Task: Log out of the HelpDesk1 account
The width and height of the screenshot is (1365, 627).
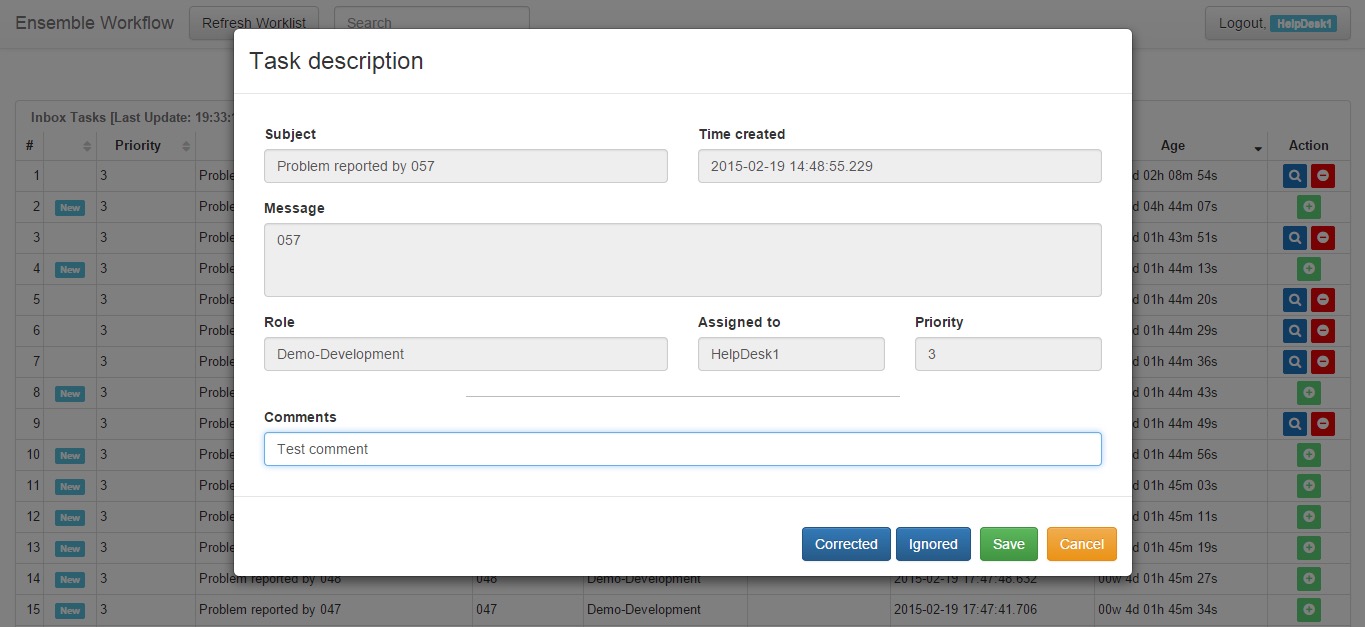Action: click(x=1276, y=22)
